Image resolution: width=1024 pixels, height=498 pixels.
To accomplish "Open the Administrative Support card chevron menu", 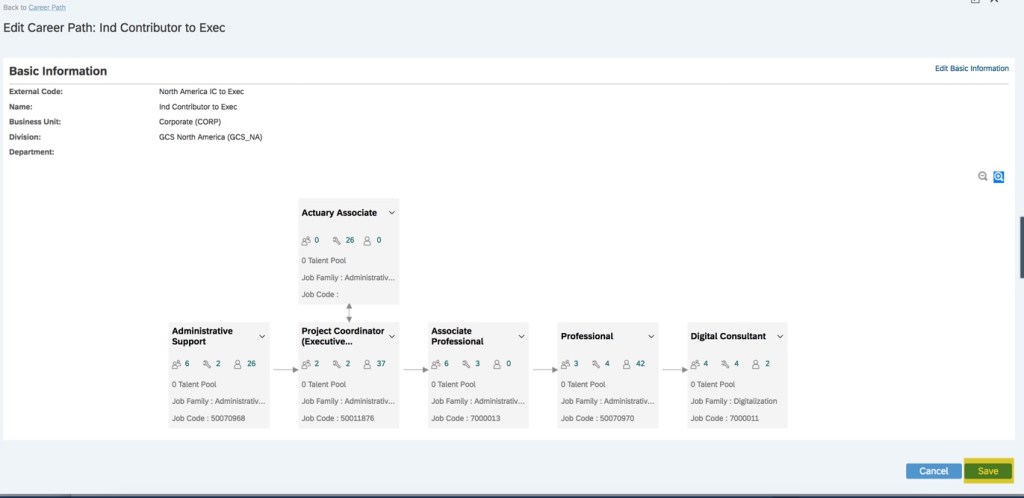I will click(262, 336).
